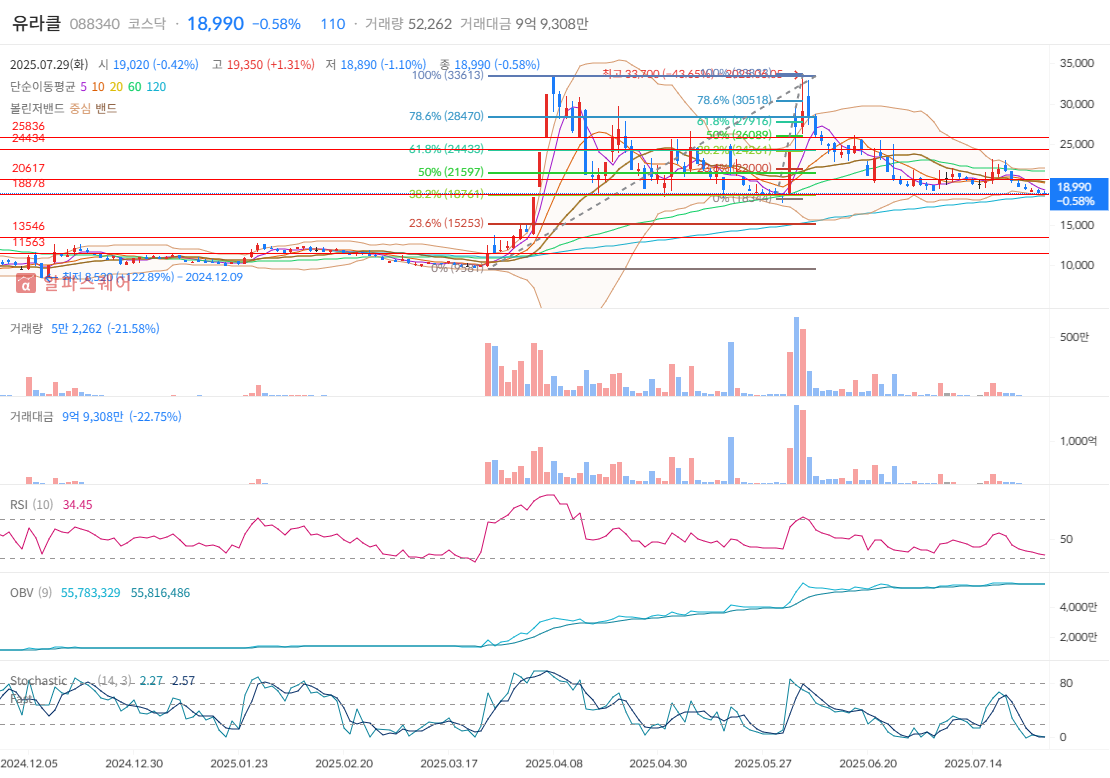Click the 코스닥 market label
This screenshot has height=778, width=1110.
(147, 24)
